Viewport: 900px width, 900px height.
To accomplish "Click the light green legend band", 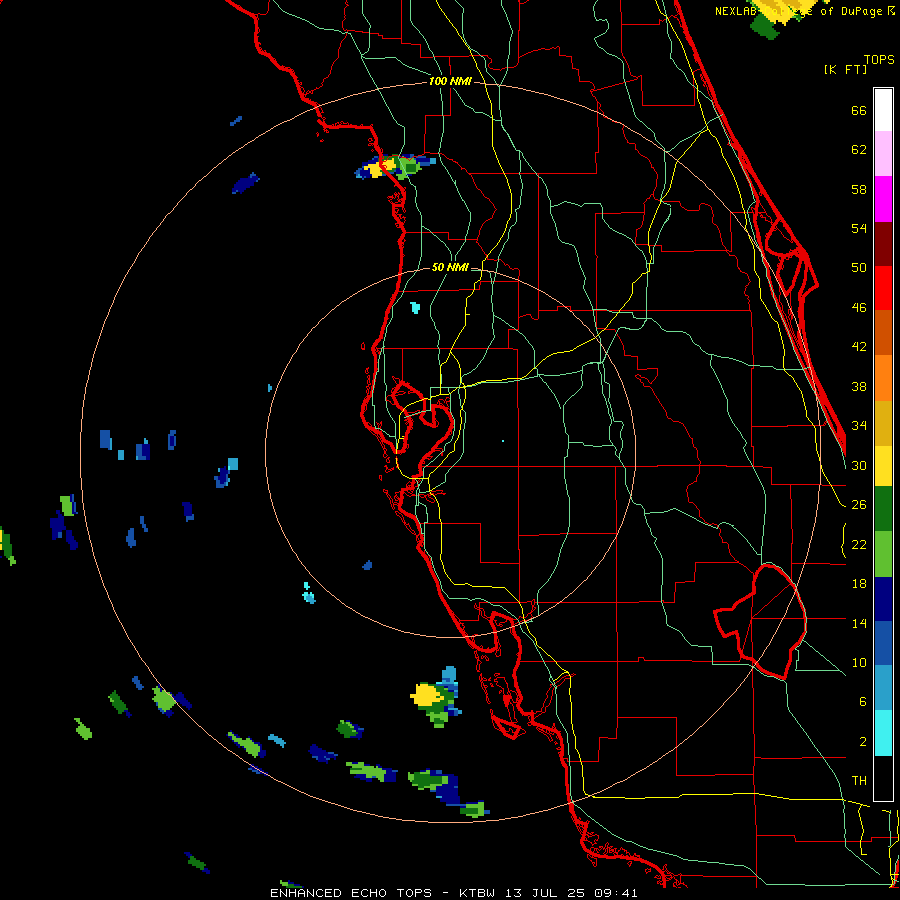I will 883,553.
